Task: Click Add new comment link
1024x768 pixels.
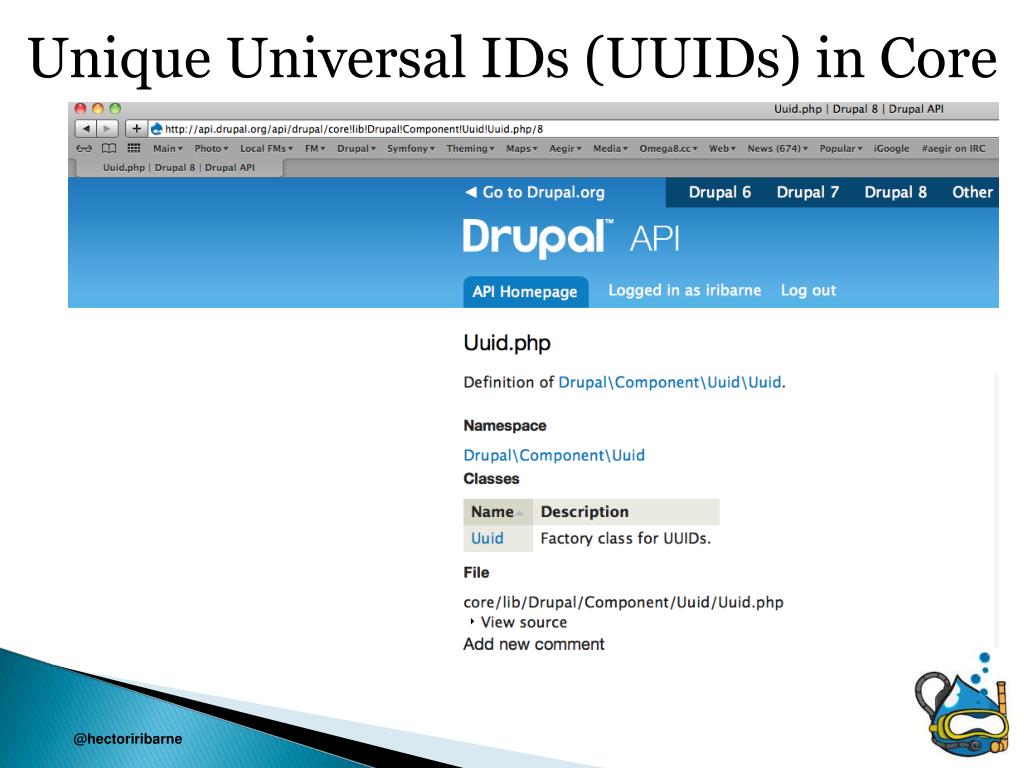Action: tap(534, 645)
